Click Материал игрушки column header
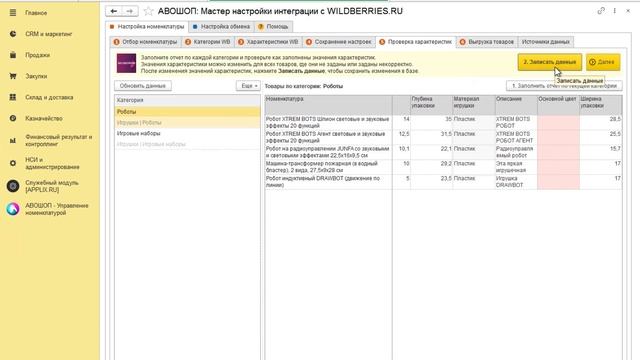The image size is (640, 360). coord(474,105)
